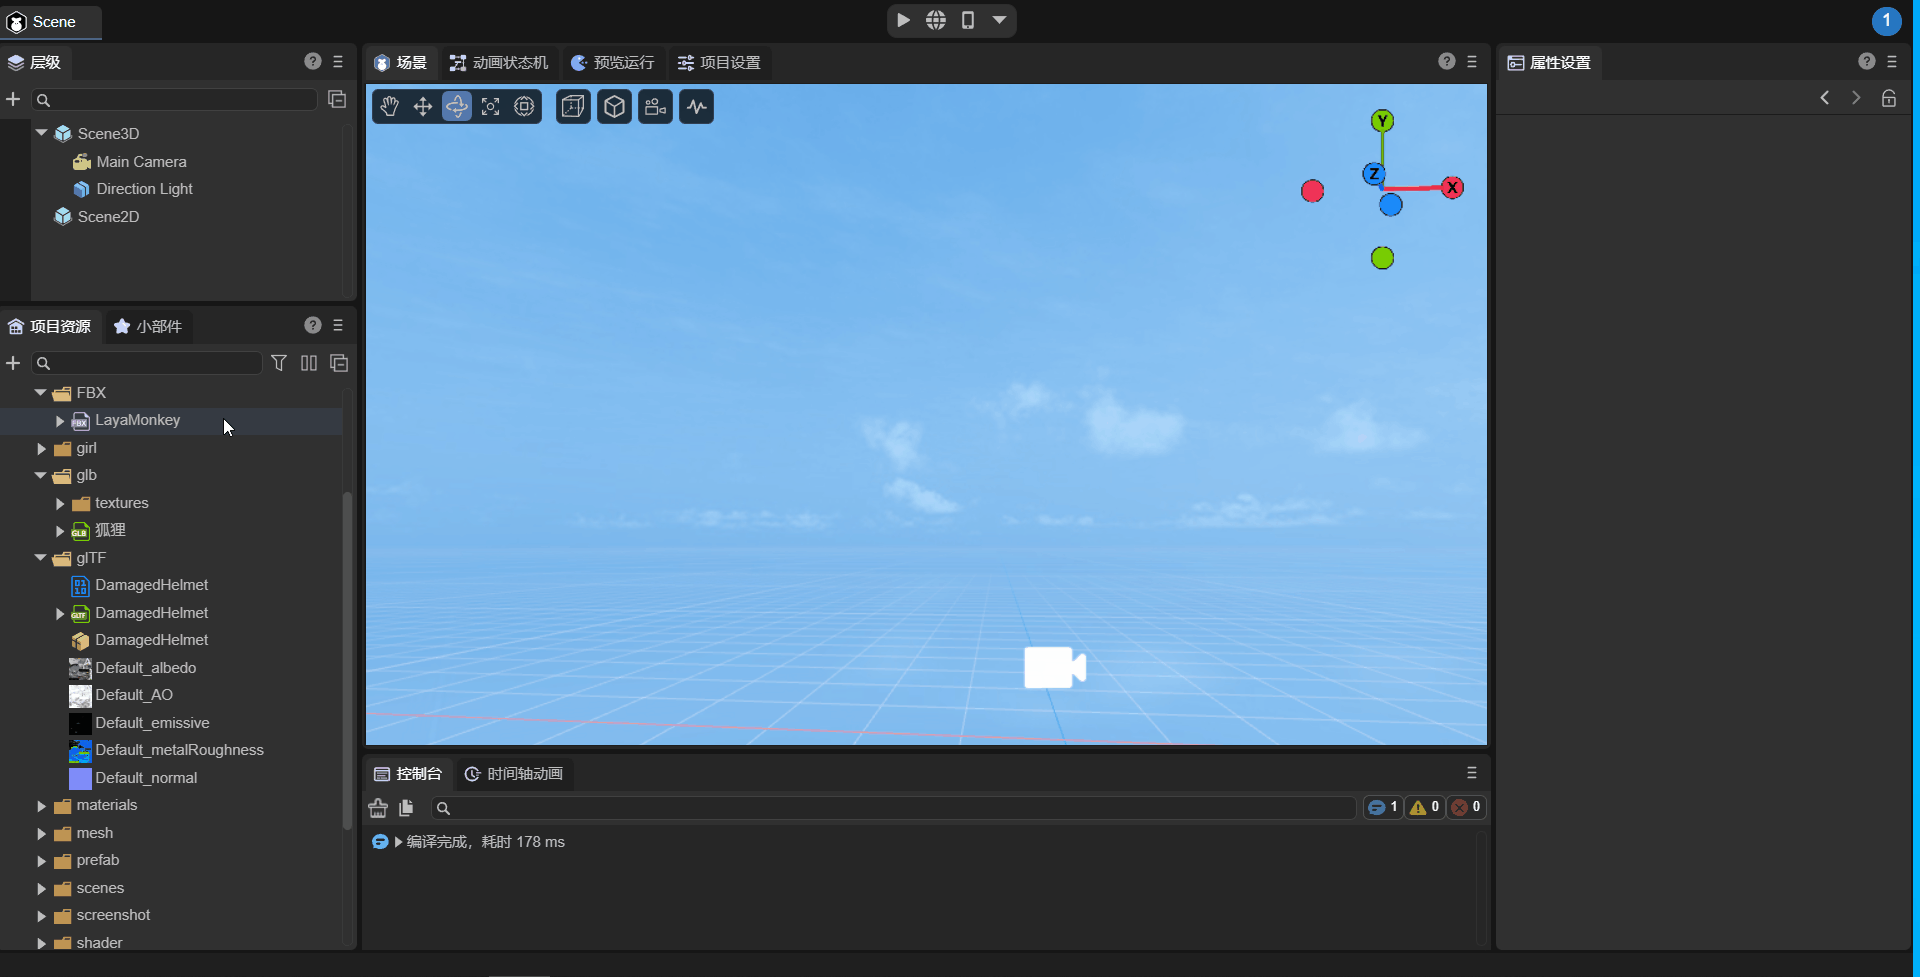The image size is (1920, 977).
Task: Open the 时间轴动画 tab
Action: point(514,774)
